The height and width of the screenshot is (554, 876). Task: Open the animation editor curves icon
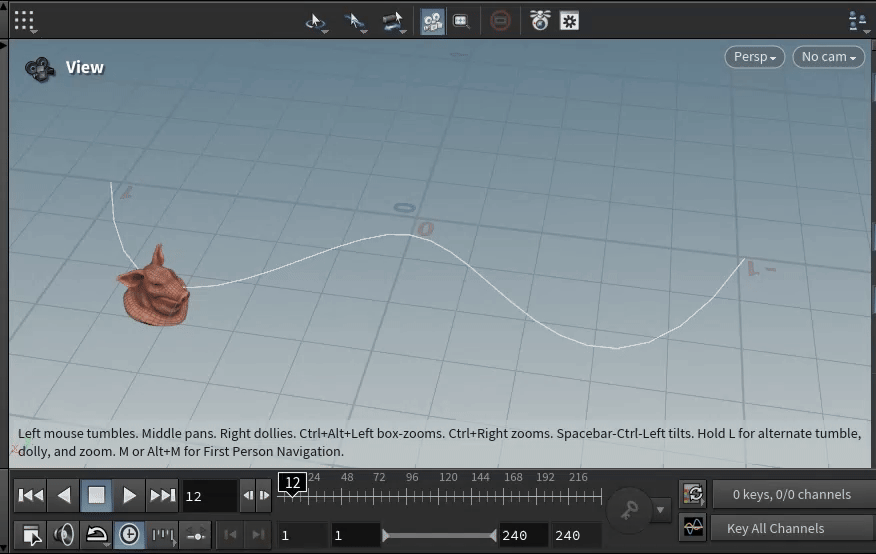click(x=693, y=527)
